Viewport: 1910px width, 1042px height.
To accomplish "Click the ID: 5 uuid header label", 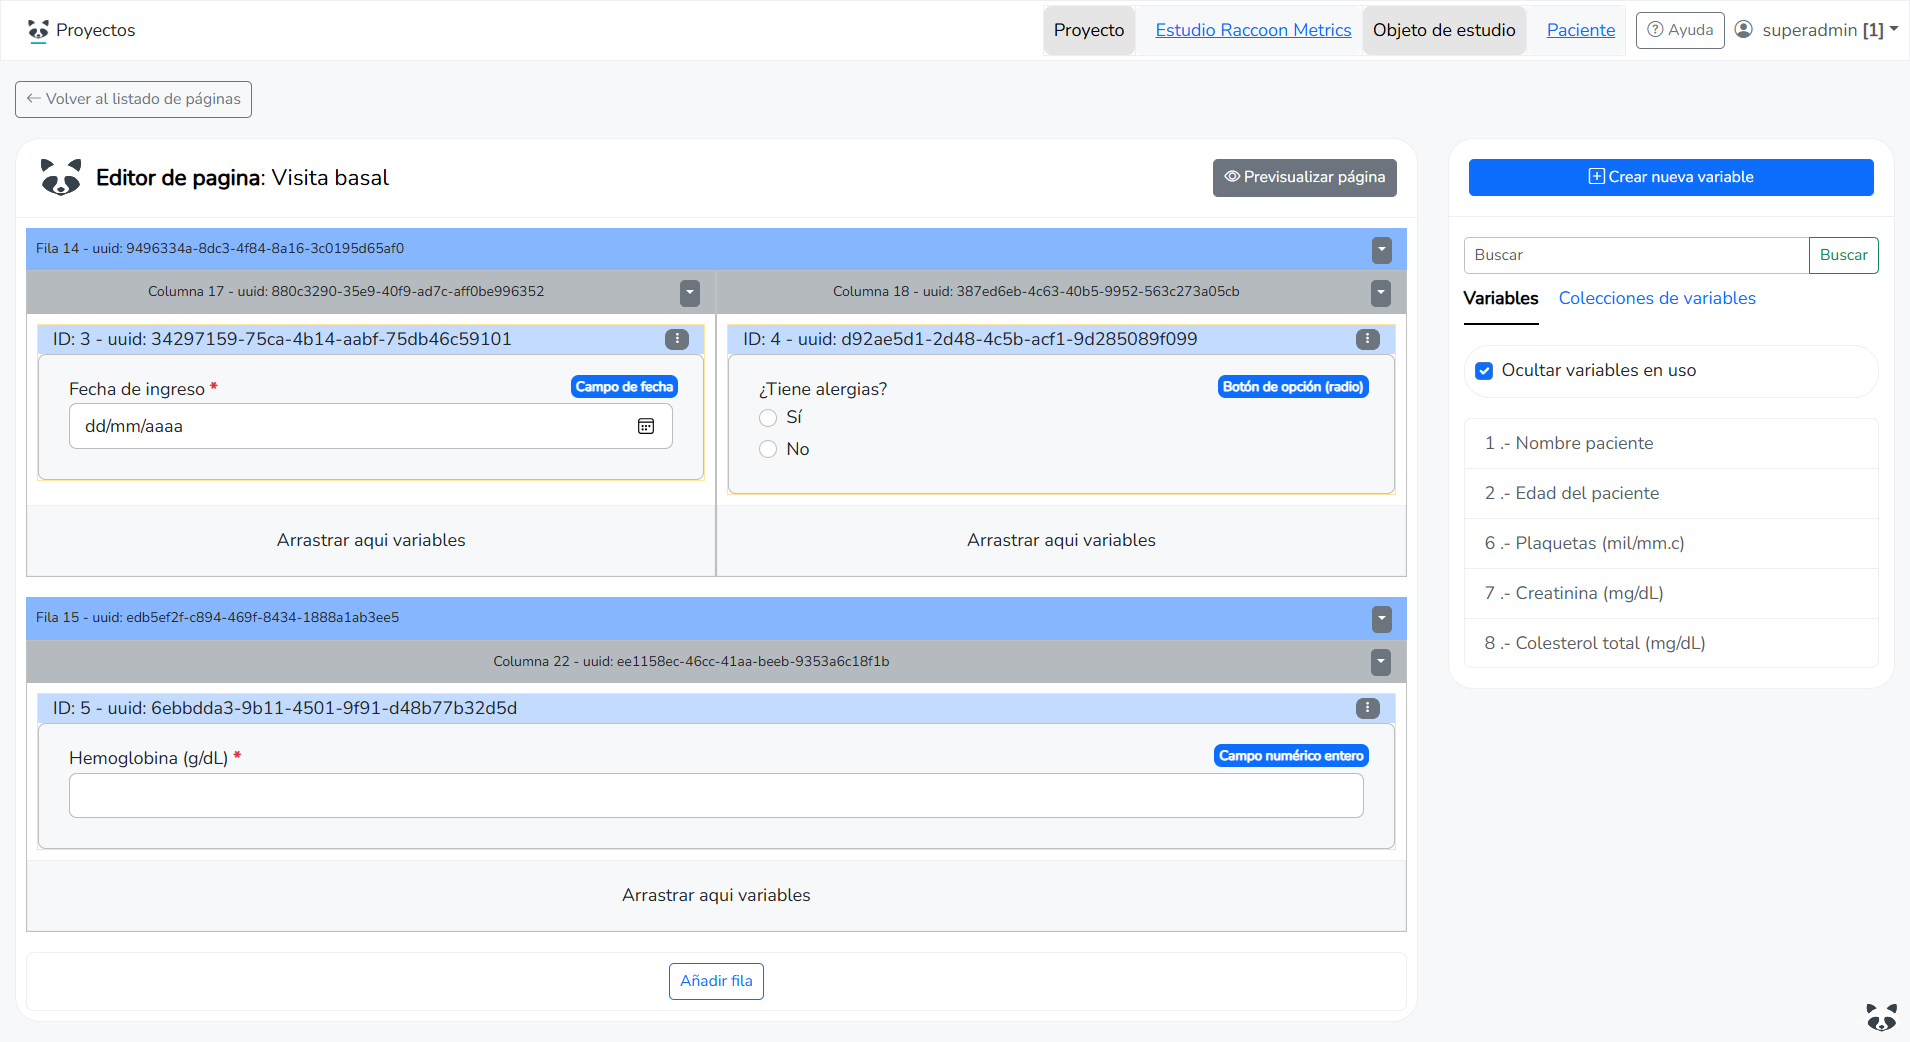I will (285, 708).
